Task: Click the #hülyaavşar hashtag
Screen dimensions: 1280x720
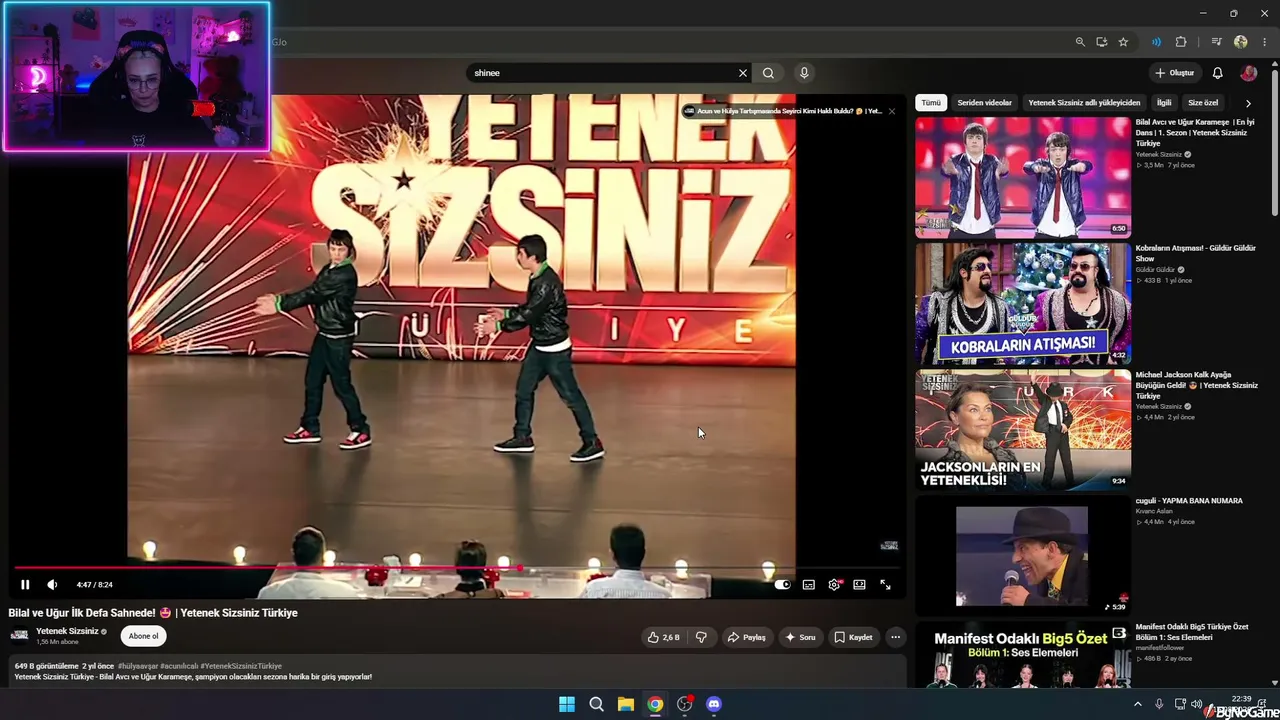Action: tap(137, 666)
